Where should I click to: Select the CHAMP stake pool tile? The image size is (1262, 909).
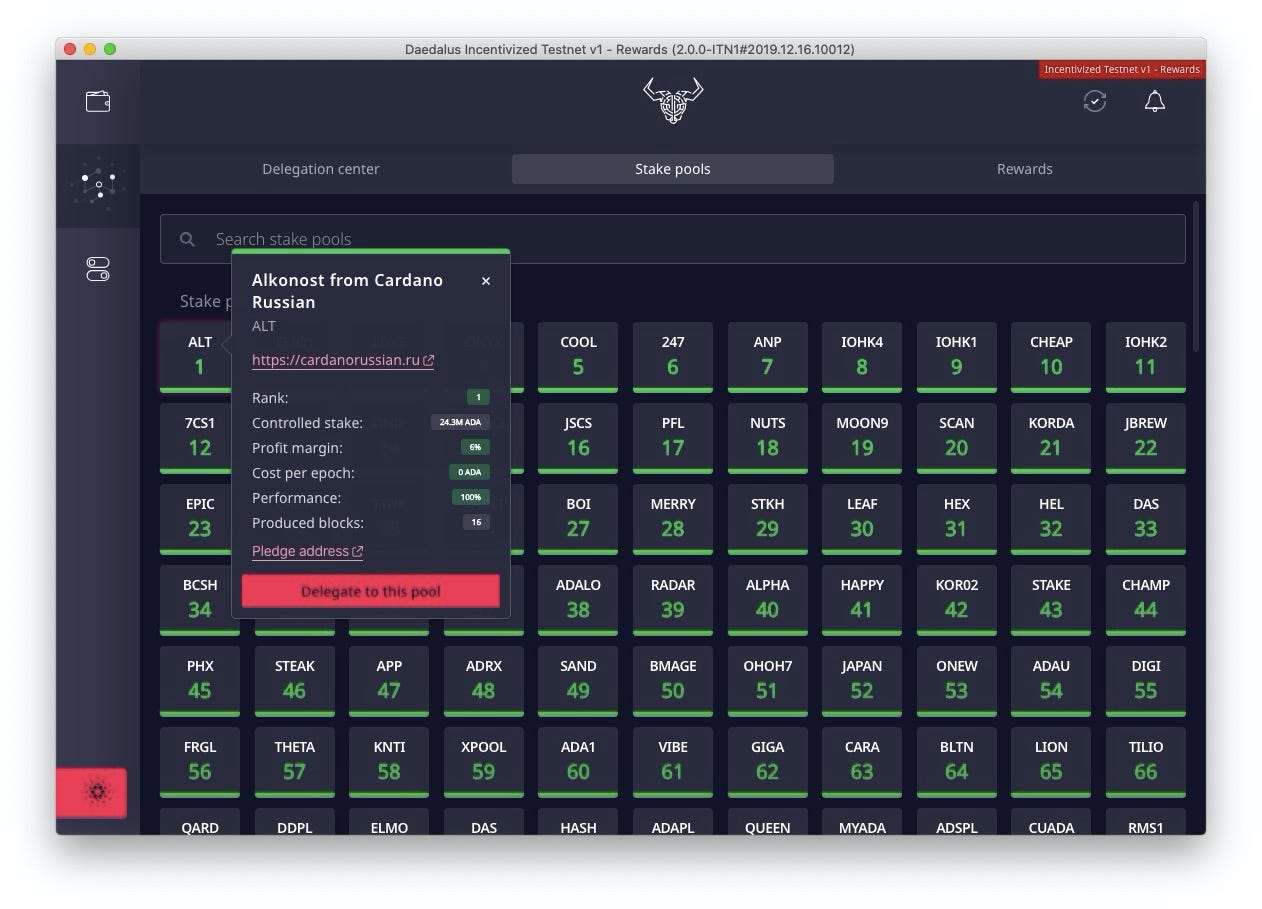pos(1146,600)
